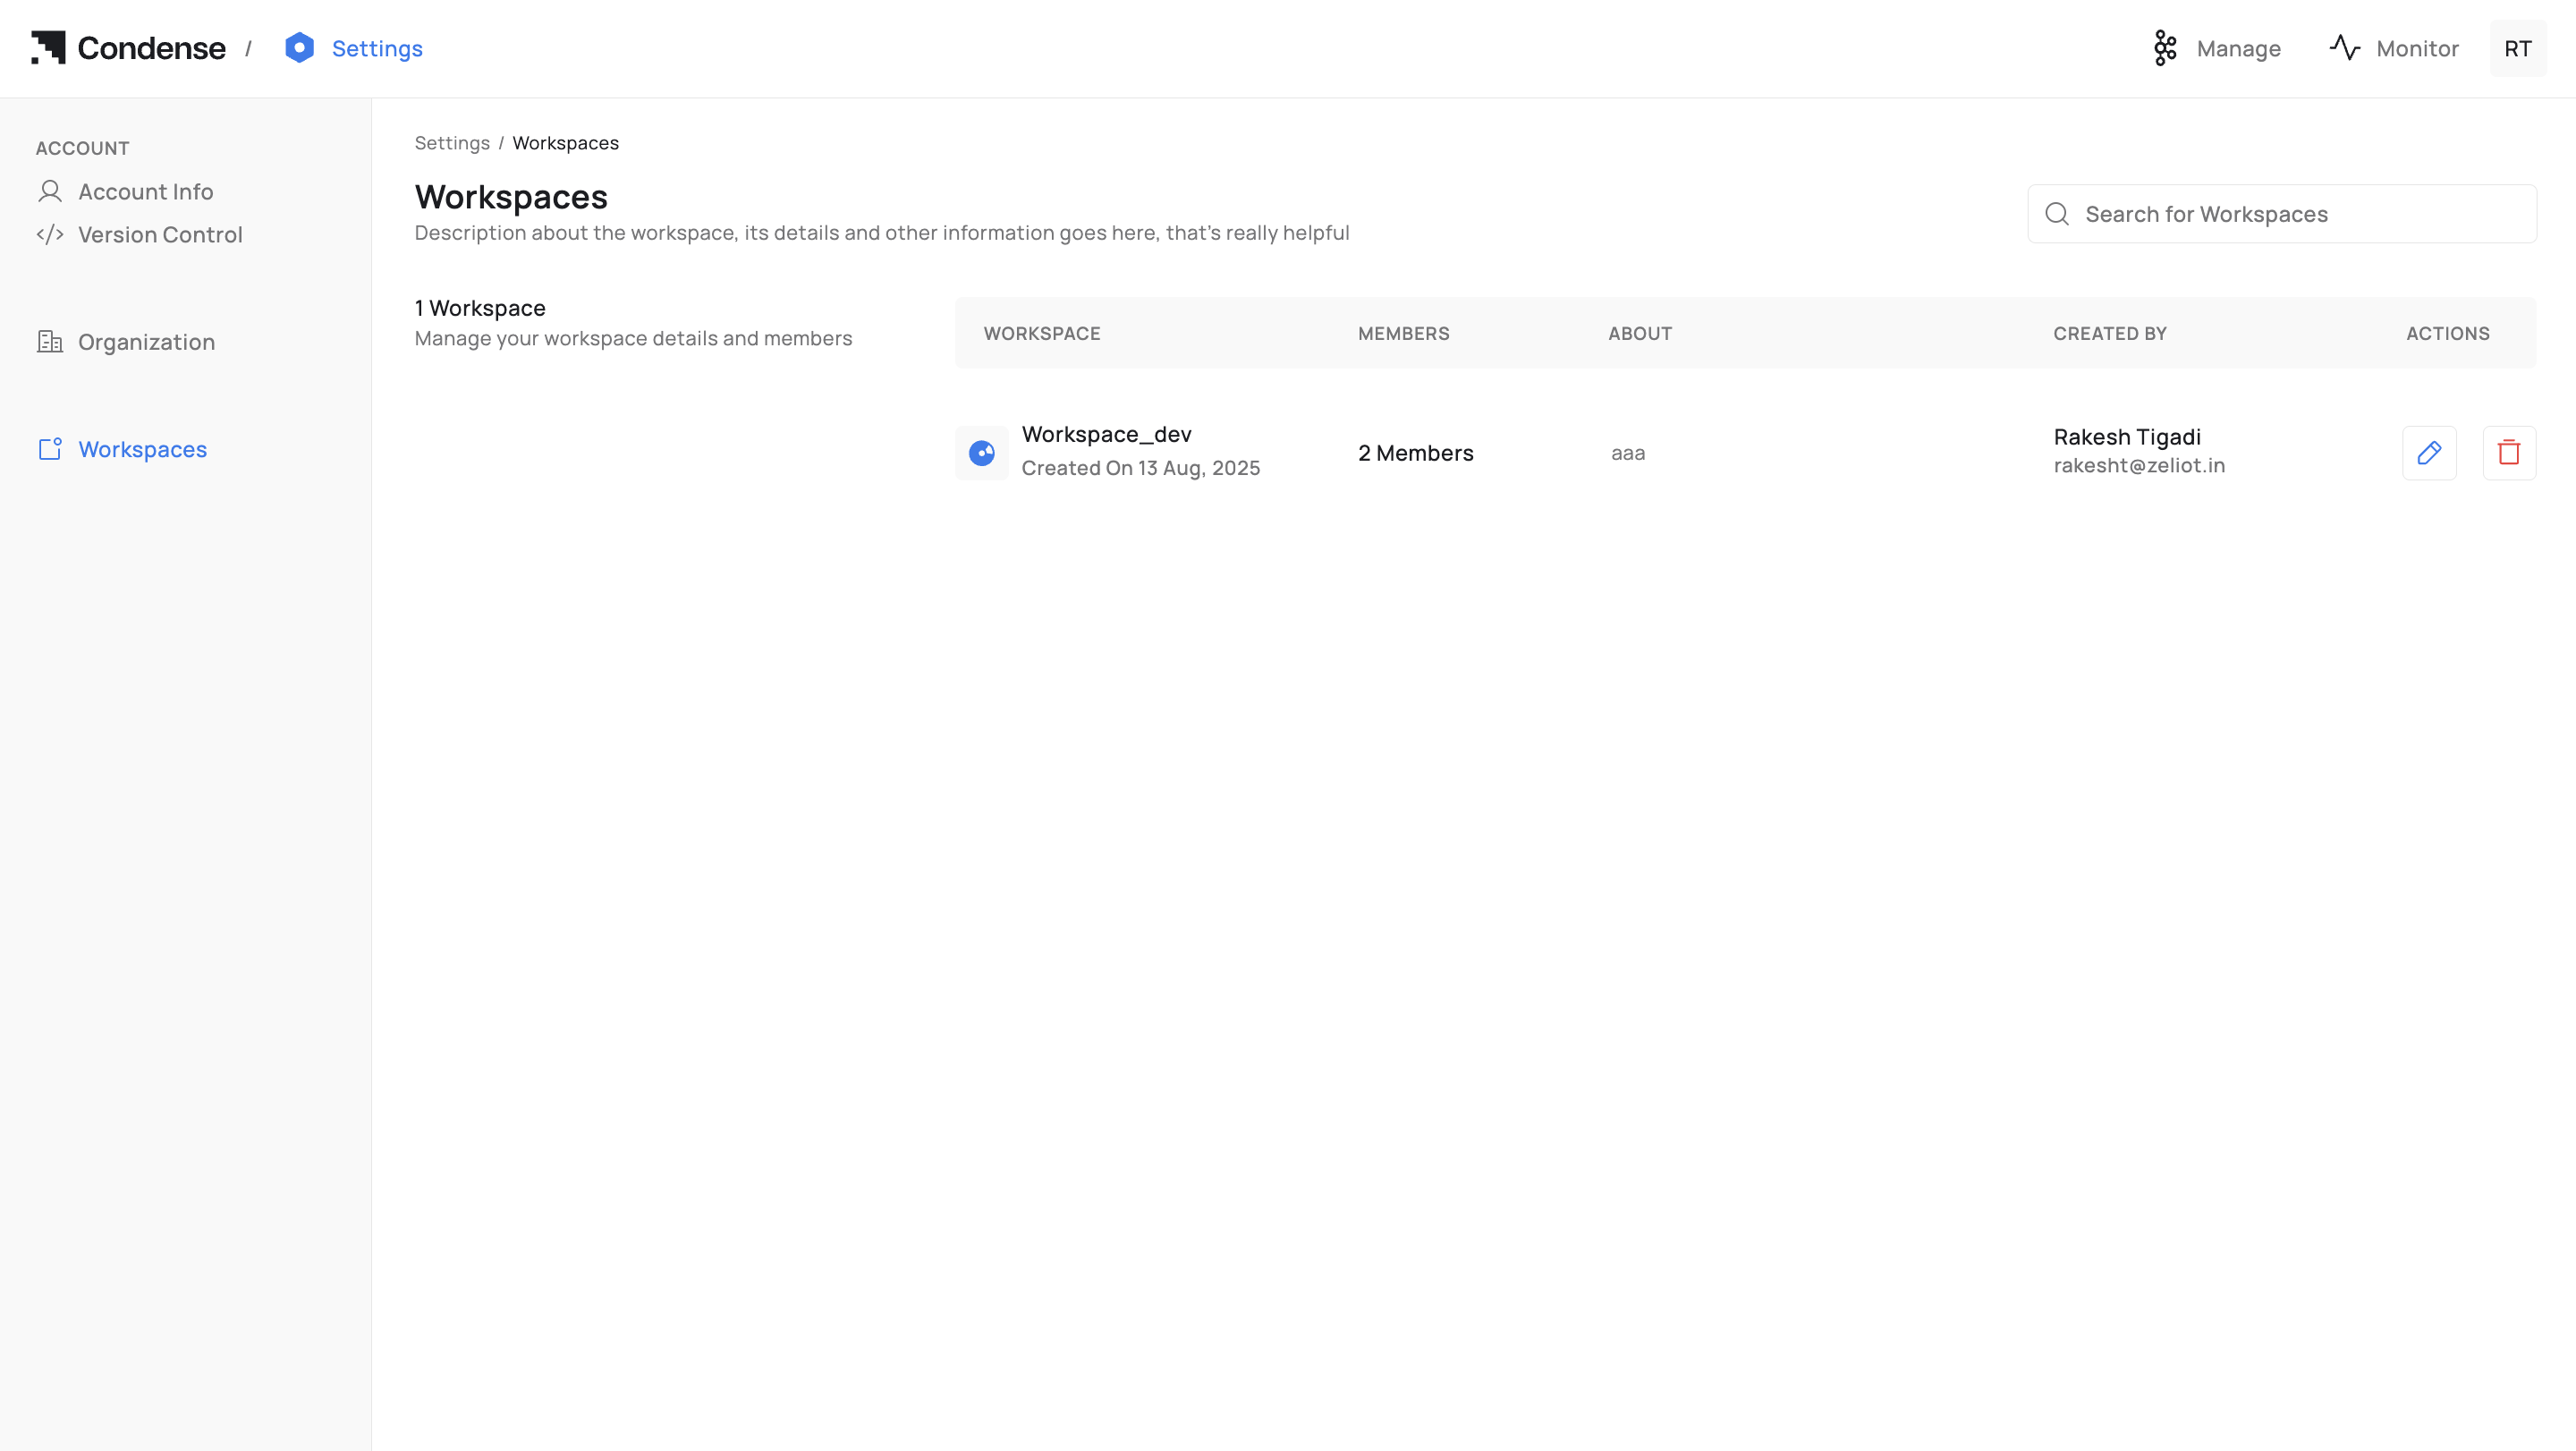Click the Manage nodes icon
The width and height of the screenshot is (2576, 1451).
coord(2165,48)
